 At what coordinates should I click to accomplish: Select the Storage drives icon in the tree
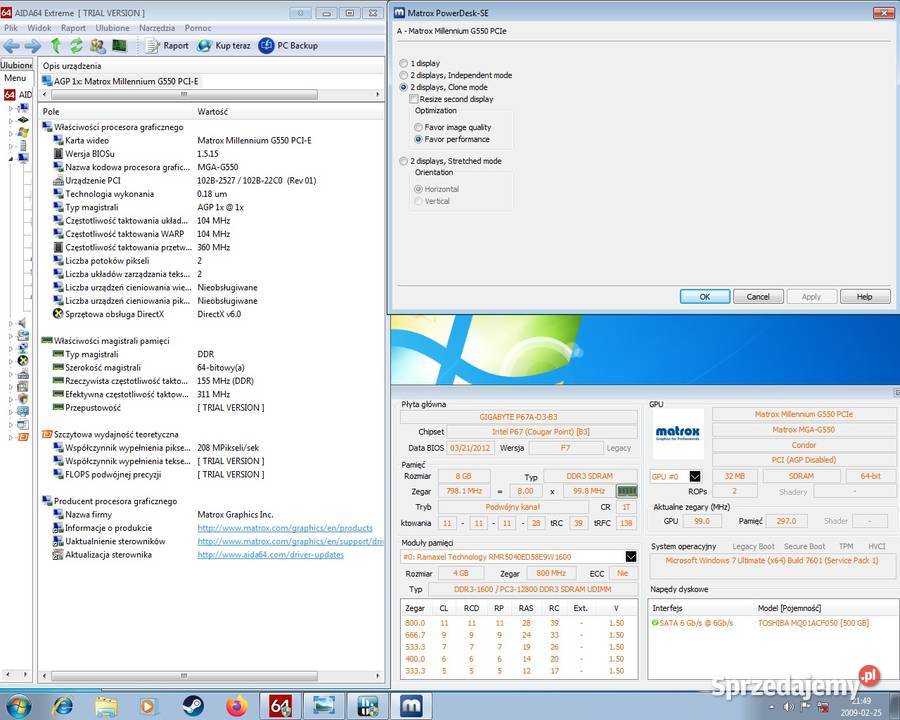23,335
